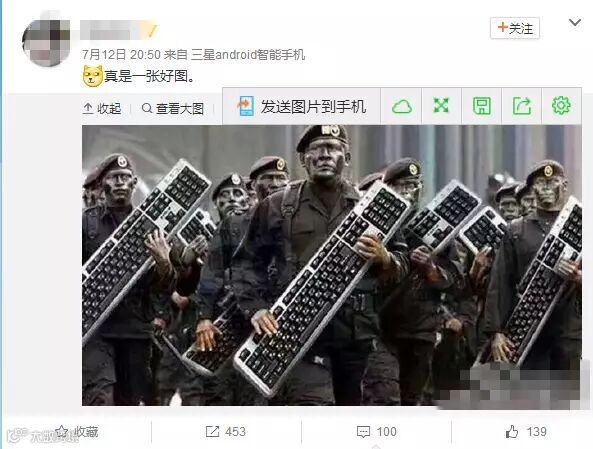Click the phone icon beside 发送图片到手机
Image resolution: width=593 pixels, height=449 pixels.
(x=246, y=106)
